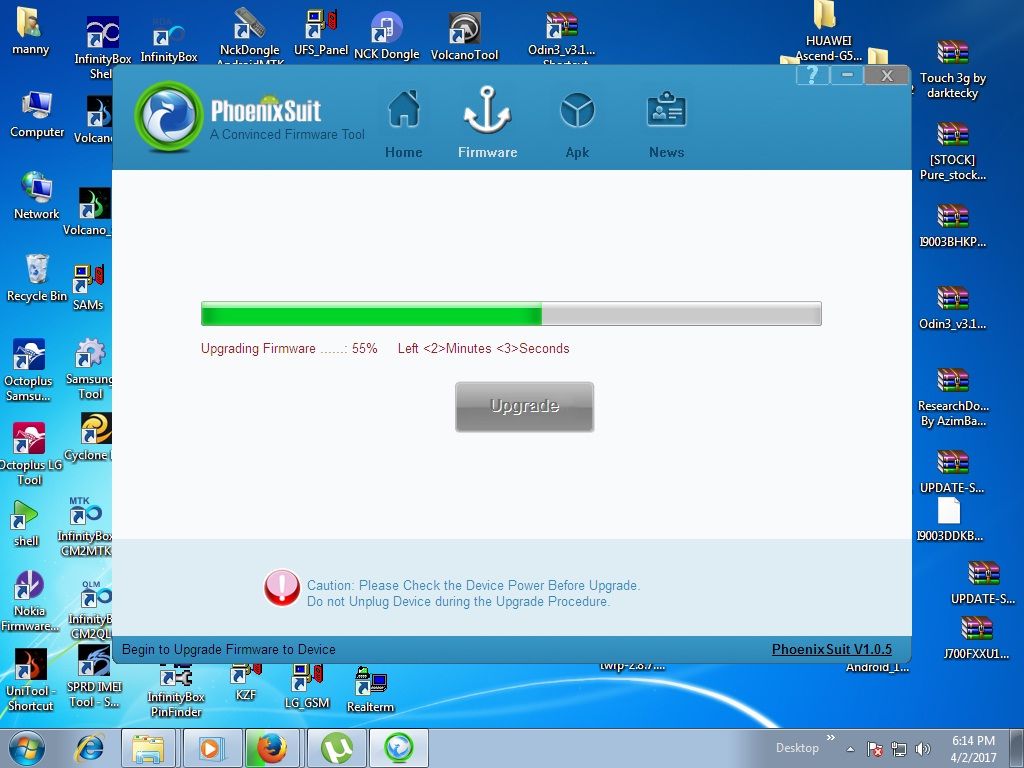
Task: Click the help question mark button
Action: pyautogui.click(x=811, y=76)
